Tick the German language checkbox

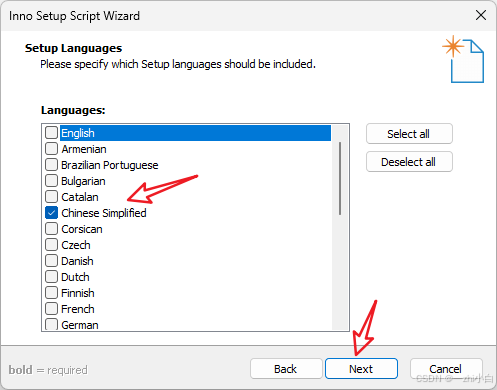(51, 324)
